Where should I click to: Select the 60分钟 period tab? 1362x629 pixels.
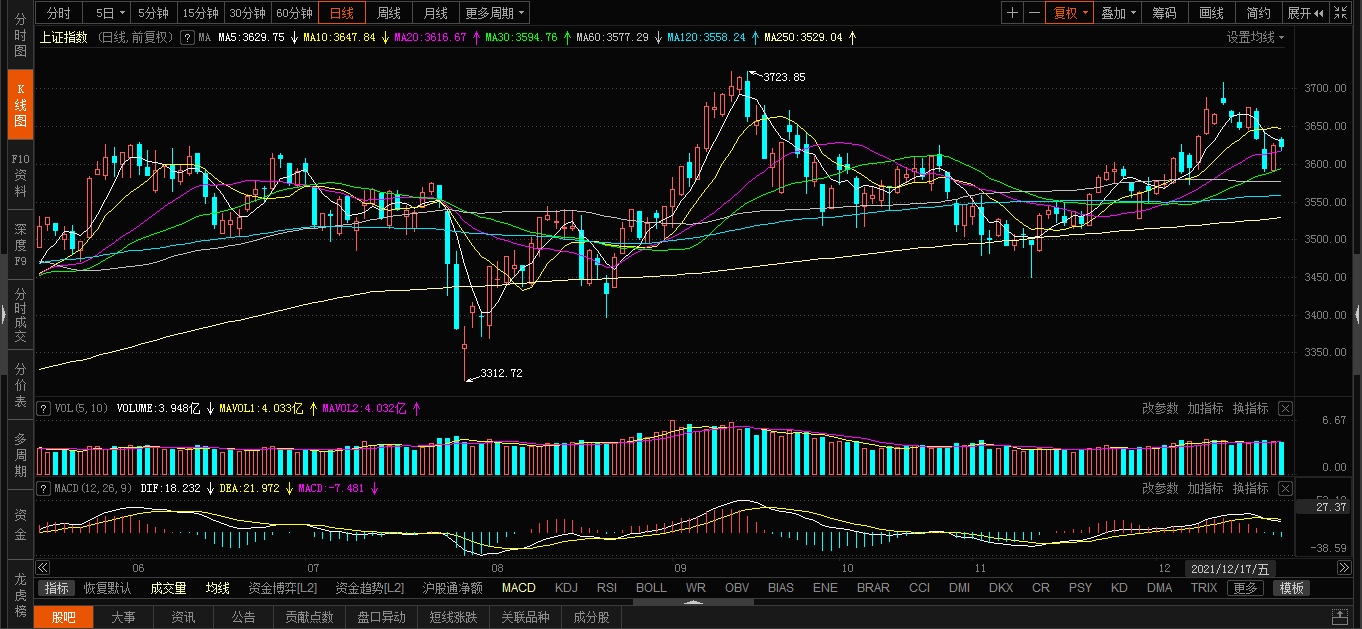click(x=294, y=13)
